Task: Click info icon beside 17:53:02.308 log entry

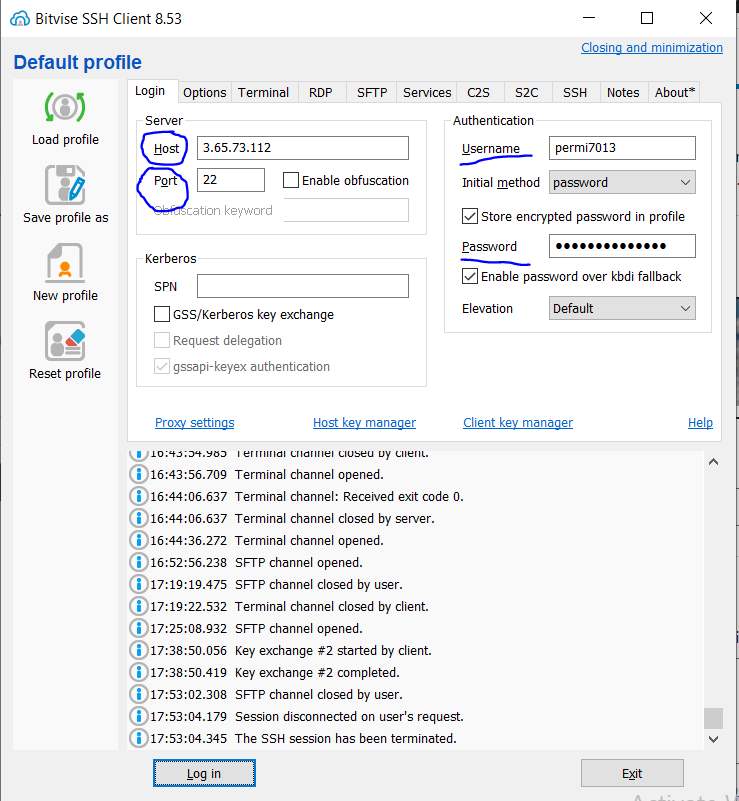Action: [x=138, y=694]
